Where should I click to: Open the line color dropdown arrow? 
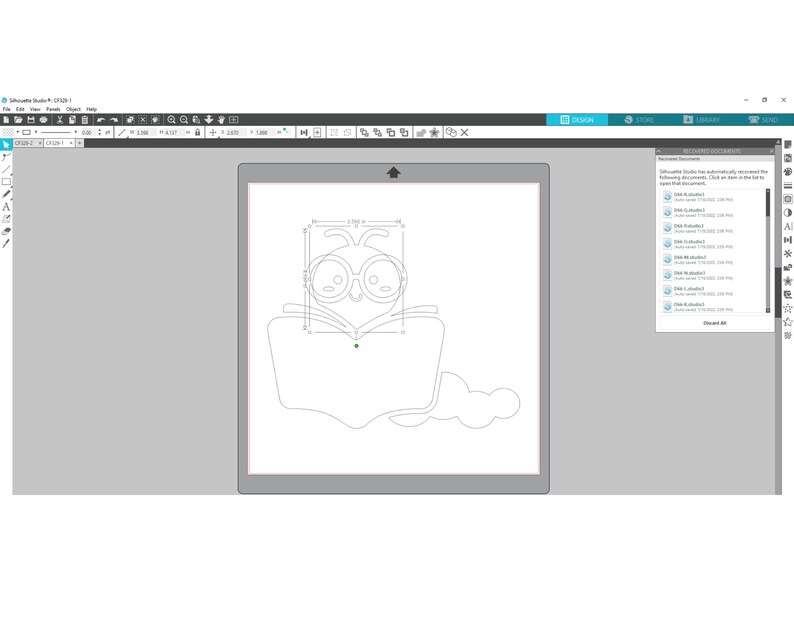click(x=36, y=132)
